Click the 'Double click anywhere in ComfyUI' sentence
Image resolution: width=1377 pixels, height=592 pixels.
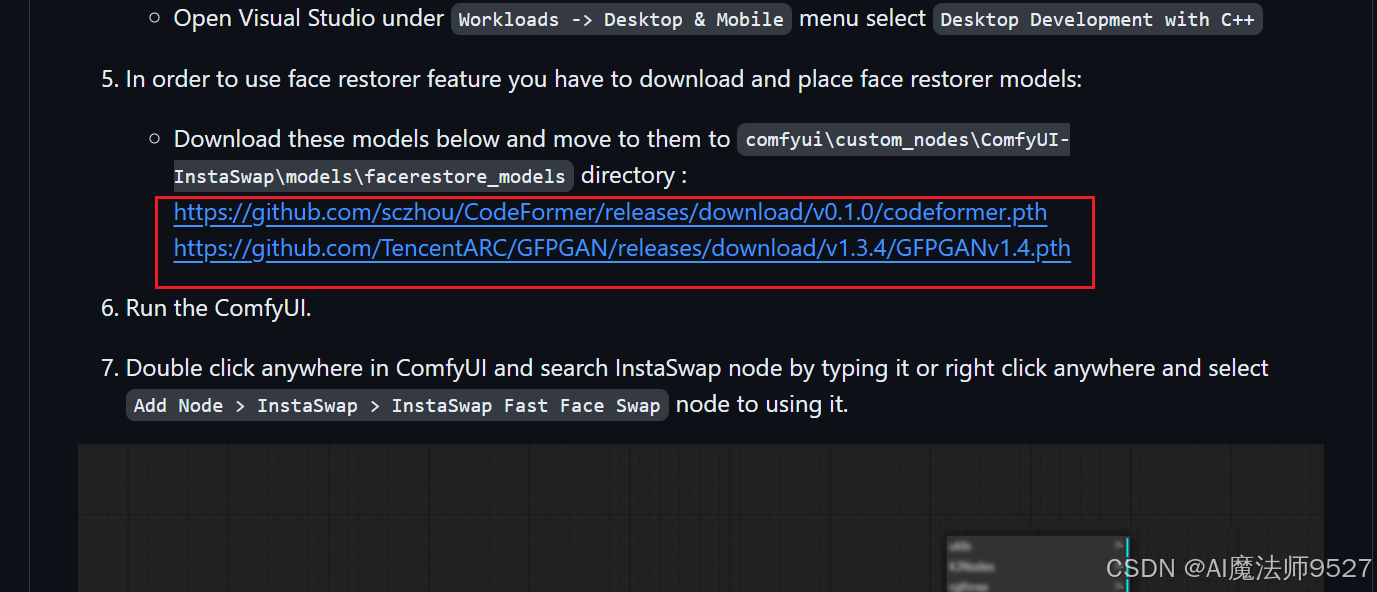[697, 368]
